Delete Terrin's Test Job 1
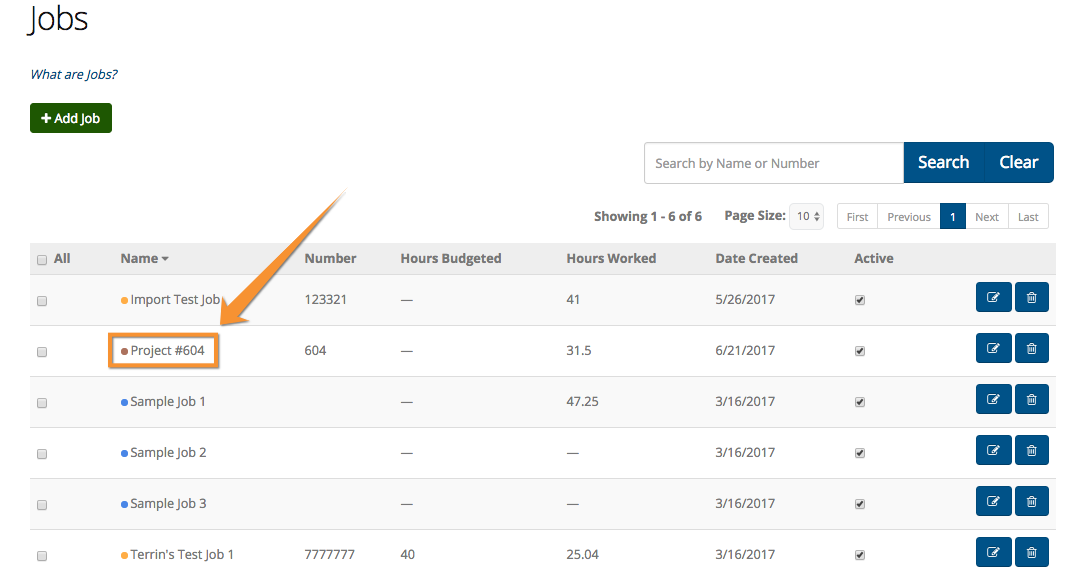Viewport: 1066px width, 585px height. tap(1031, 552)
